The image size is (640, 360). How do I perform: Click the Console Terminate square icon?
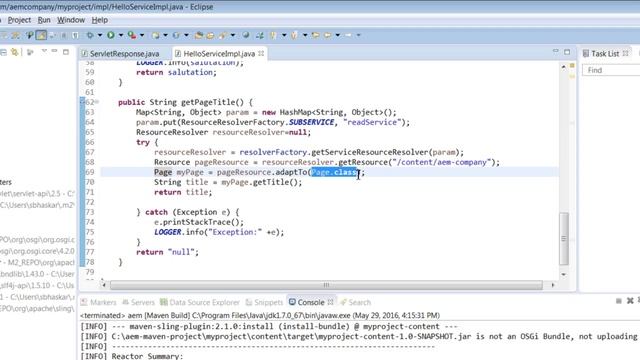click(x=619, y=301)
